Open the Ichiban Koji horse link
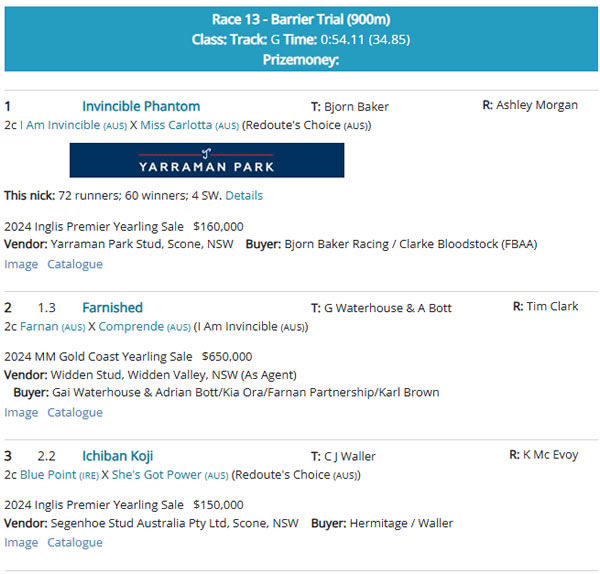 [x=117, y=456]
